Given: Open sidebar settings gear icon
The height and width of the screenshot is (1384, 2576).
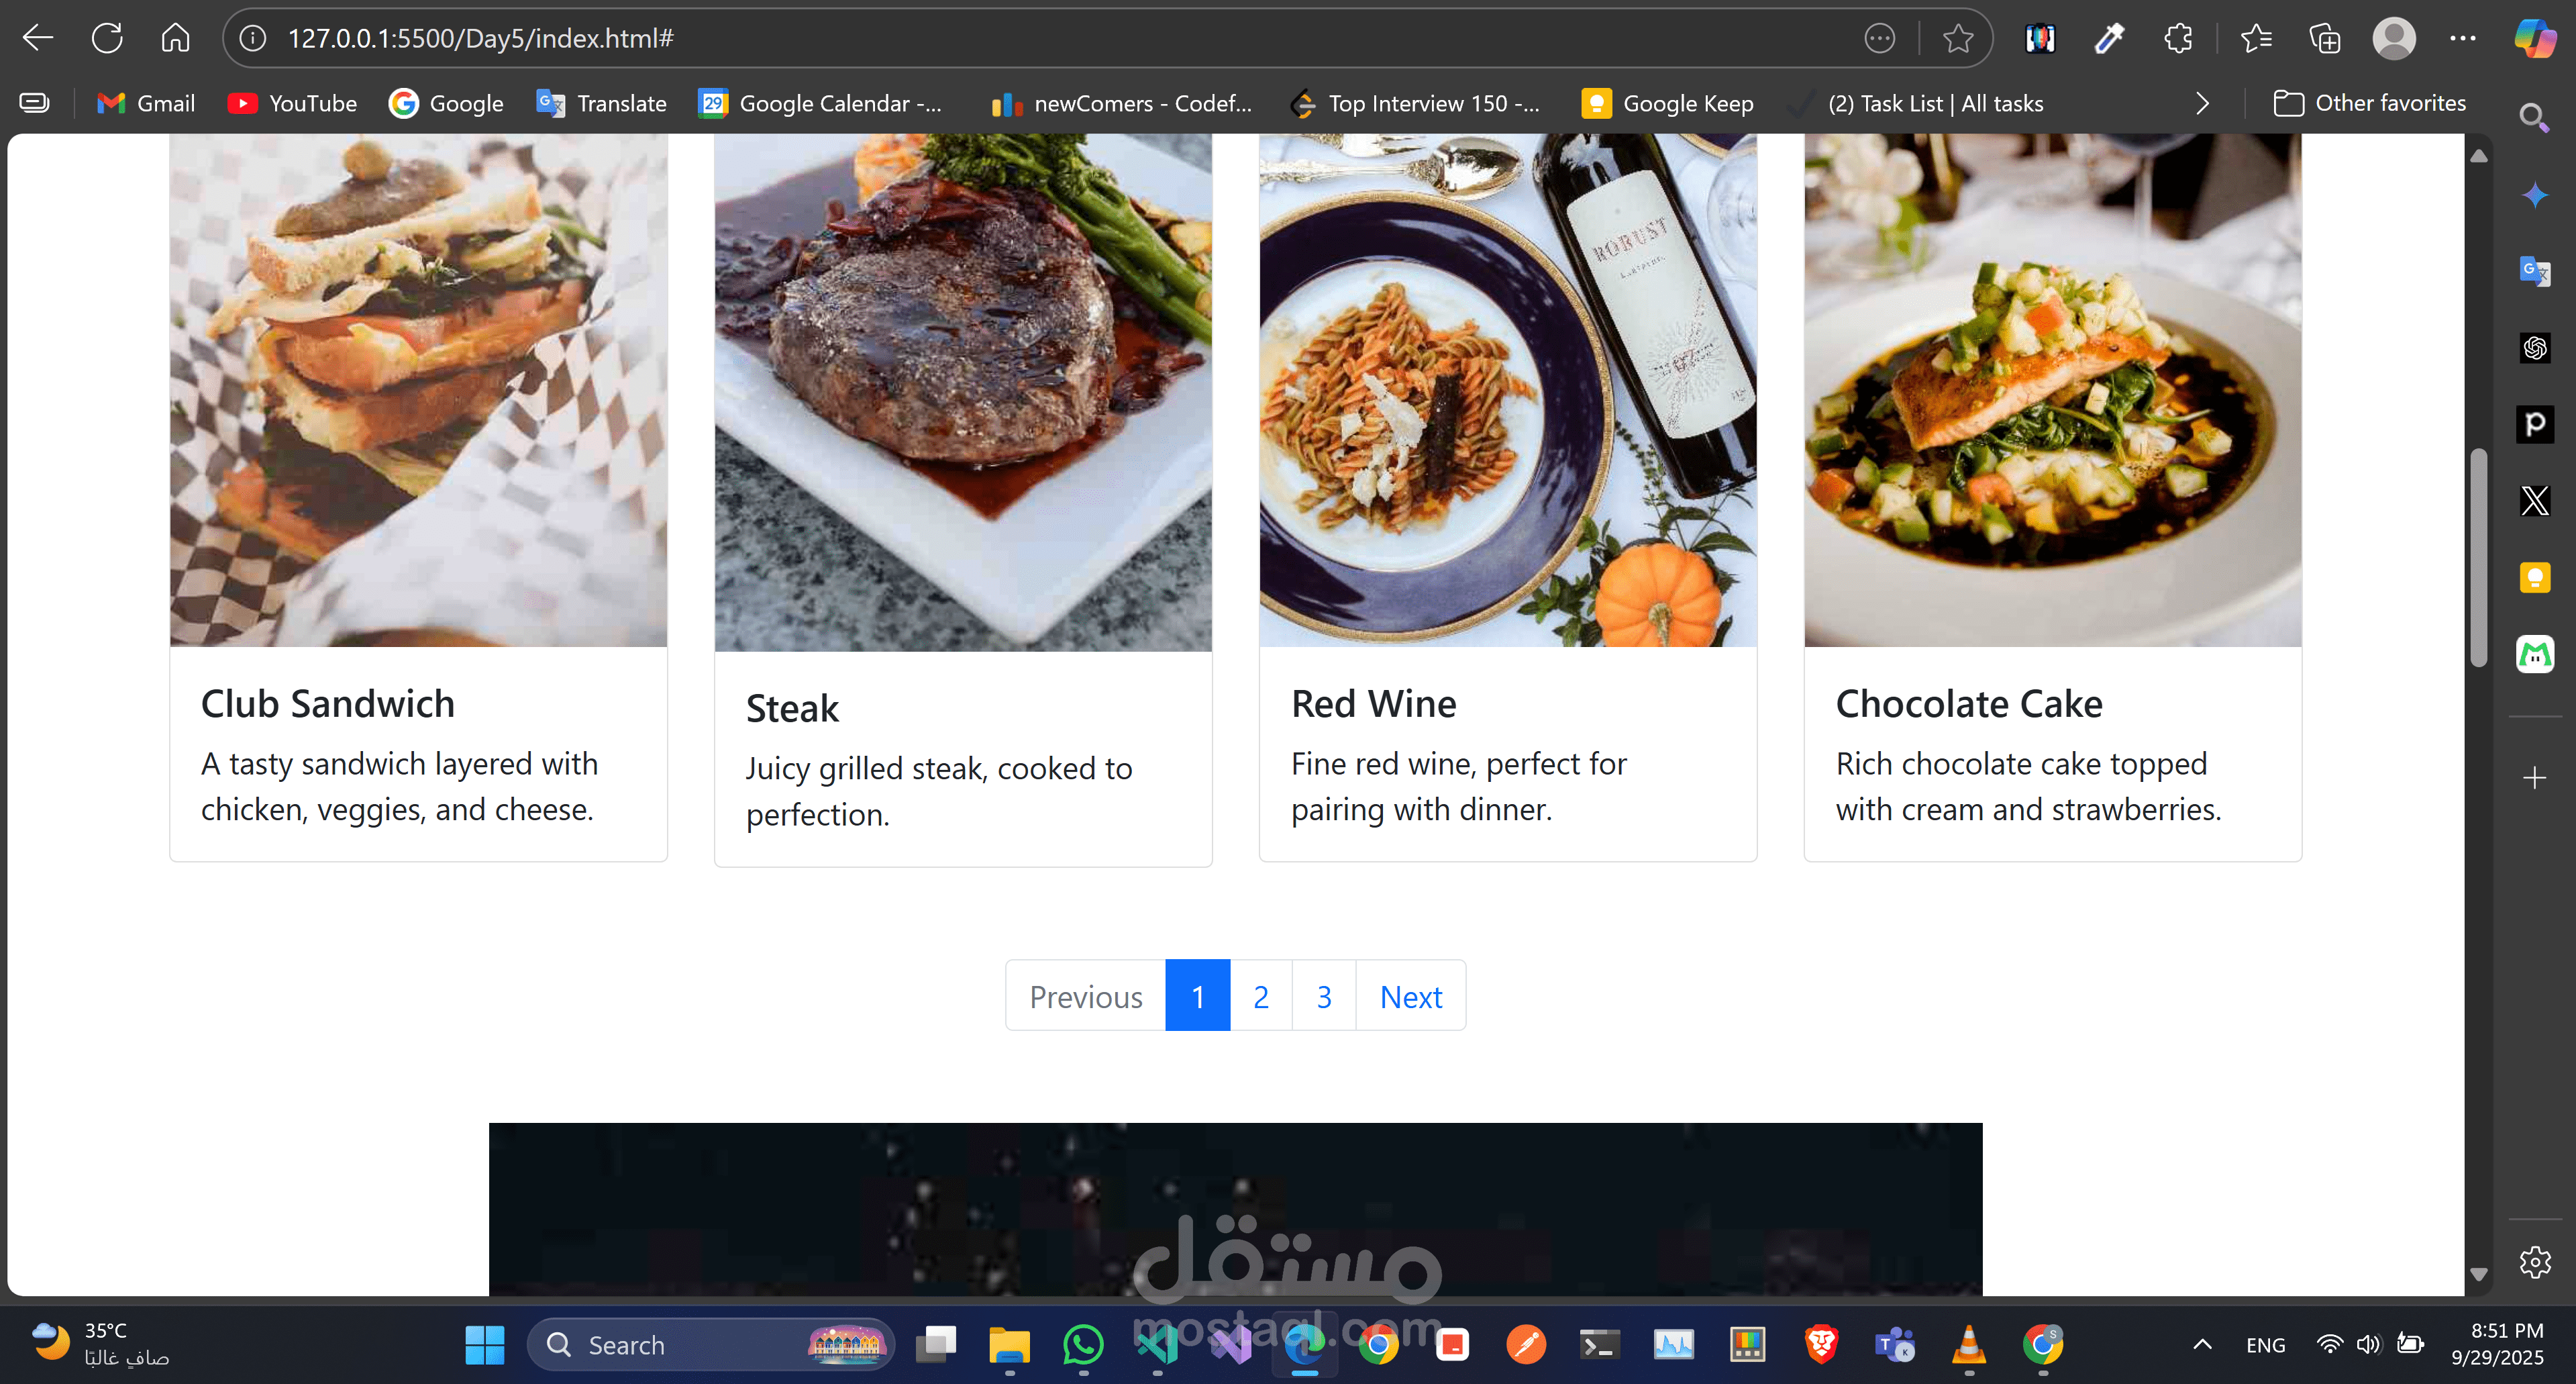Looking at the screenshot, I should [x=2534, y=1262].
